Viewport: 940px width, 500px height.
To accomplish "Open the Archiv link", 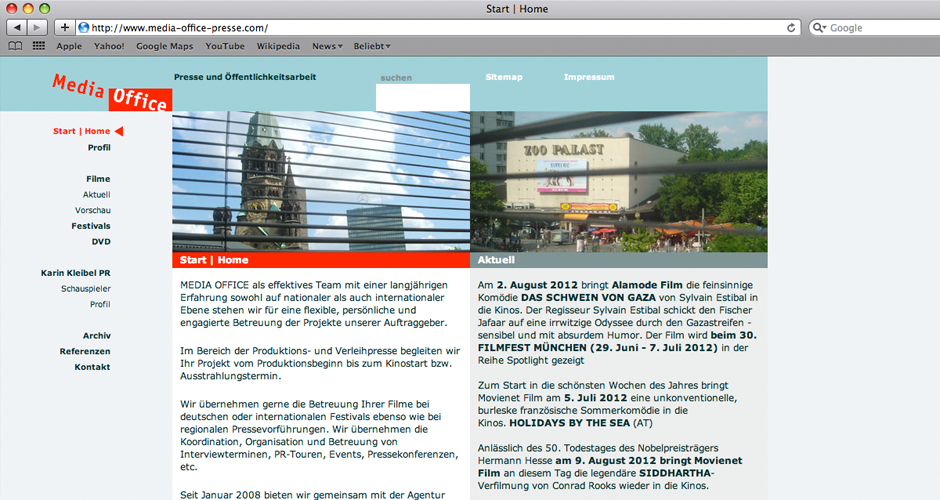I will click(97, 336).
